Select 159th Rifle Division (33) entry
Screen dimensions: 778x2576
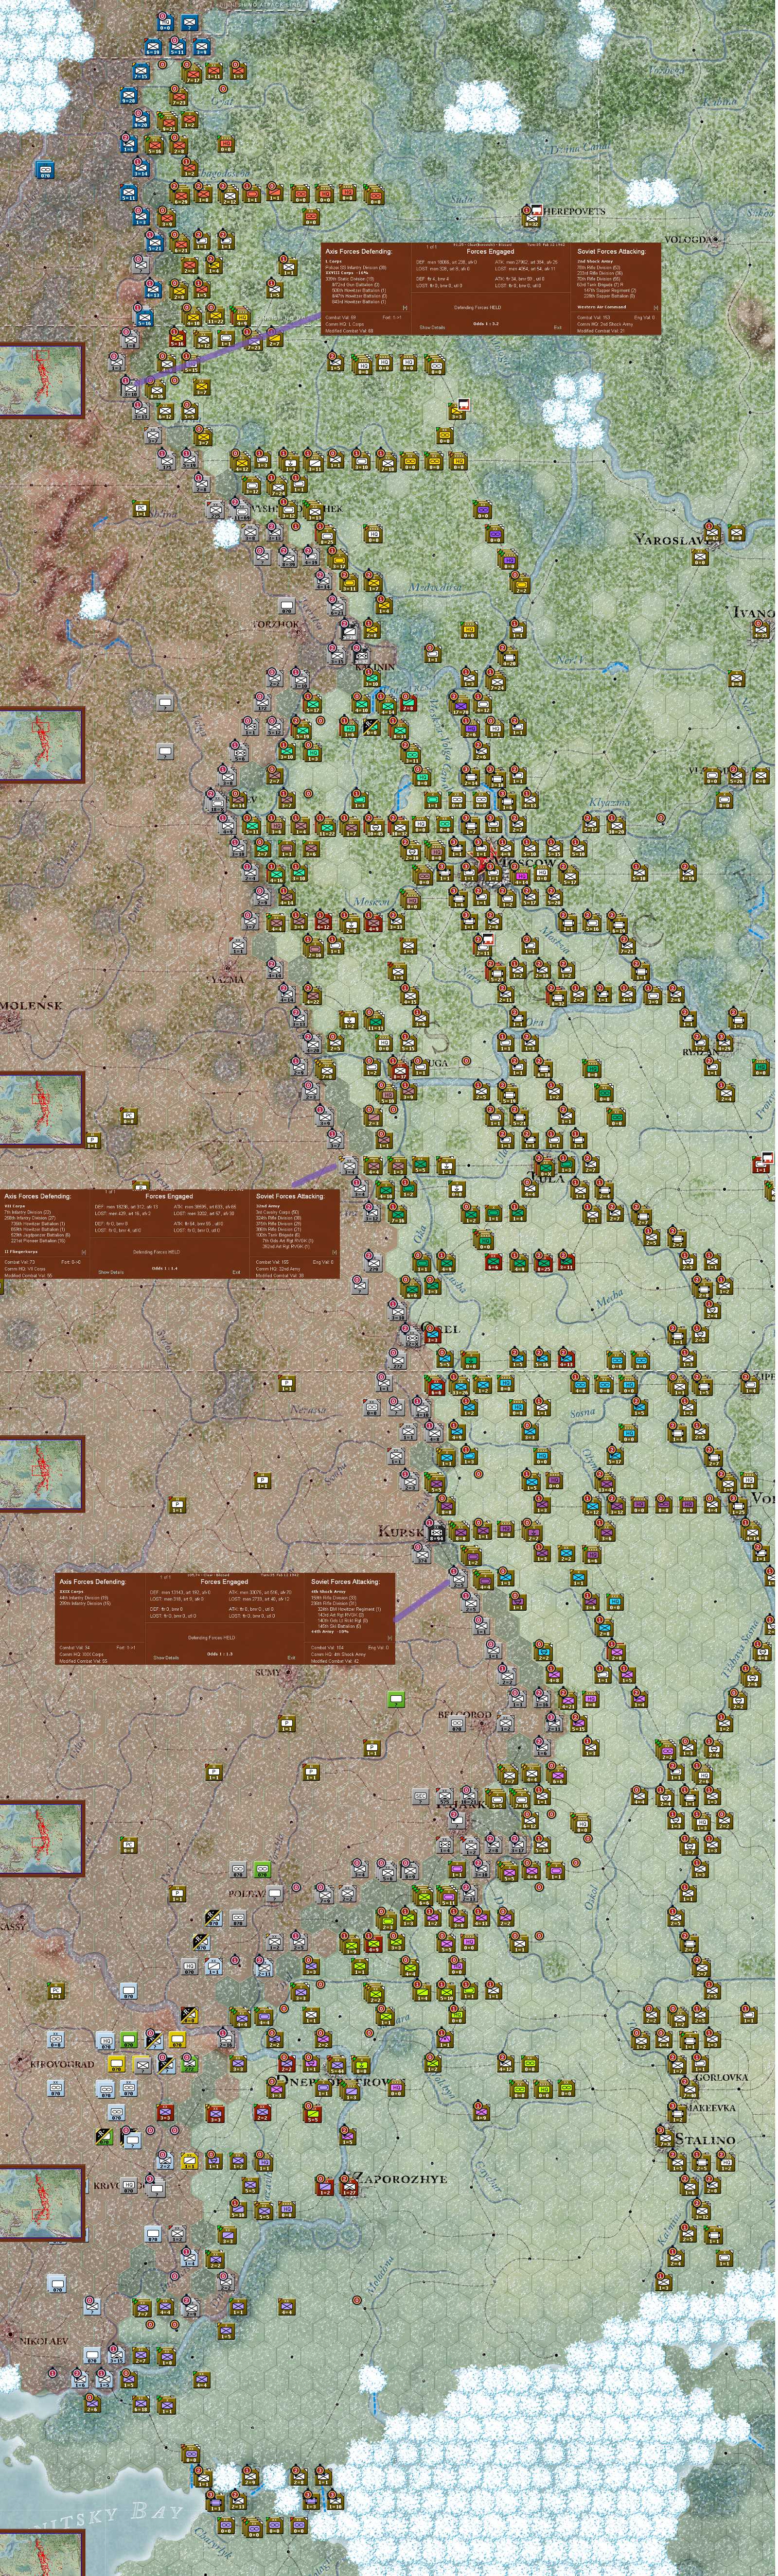coord(334,1598)
